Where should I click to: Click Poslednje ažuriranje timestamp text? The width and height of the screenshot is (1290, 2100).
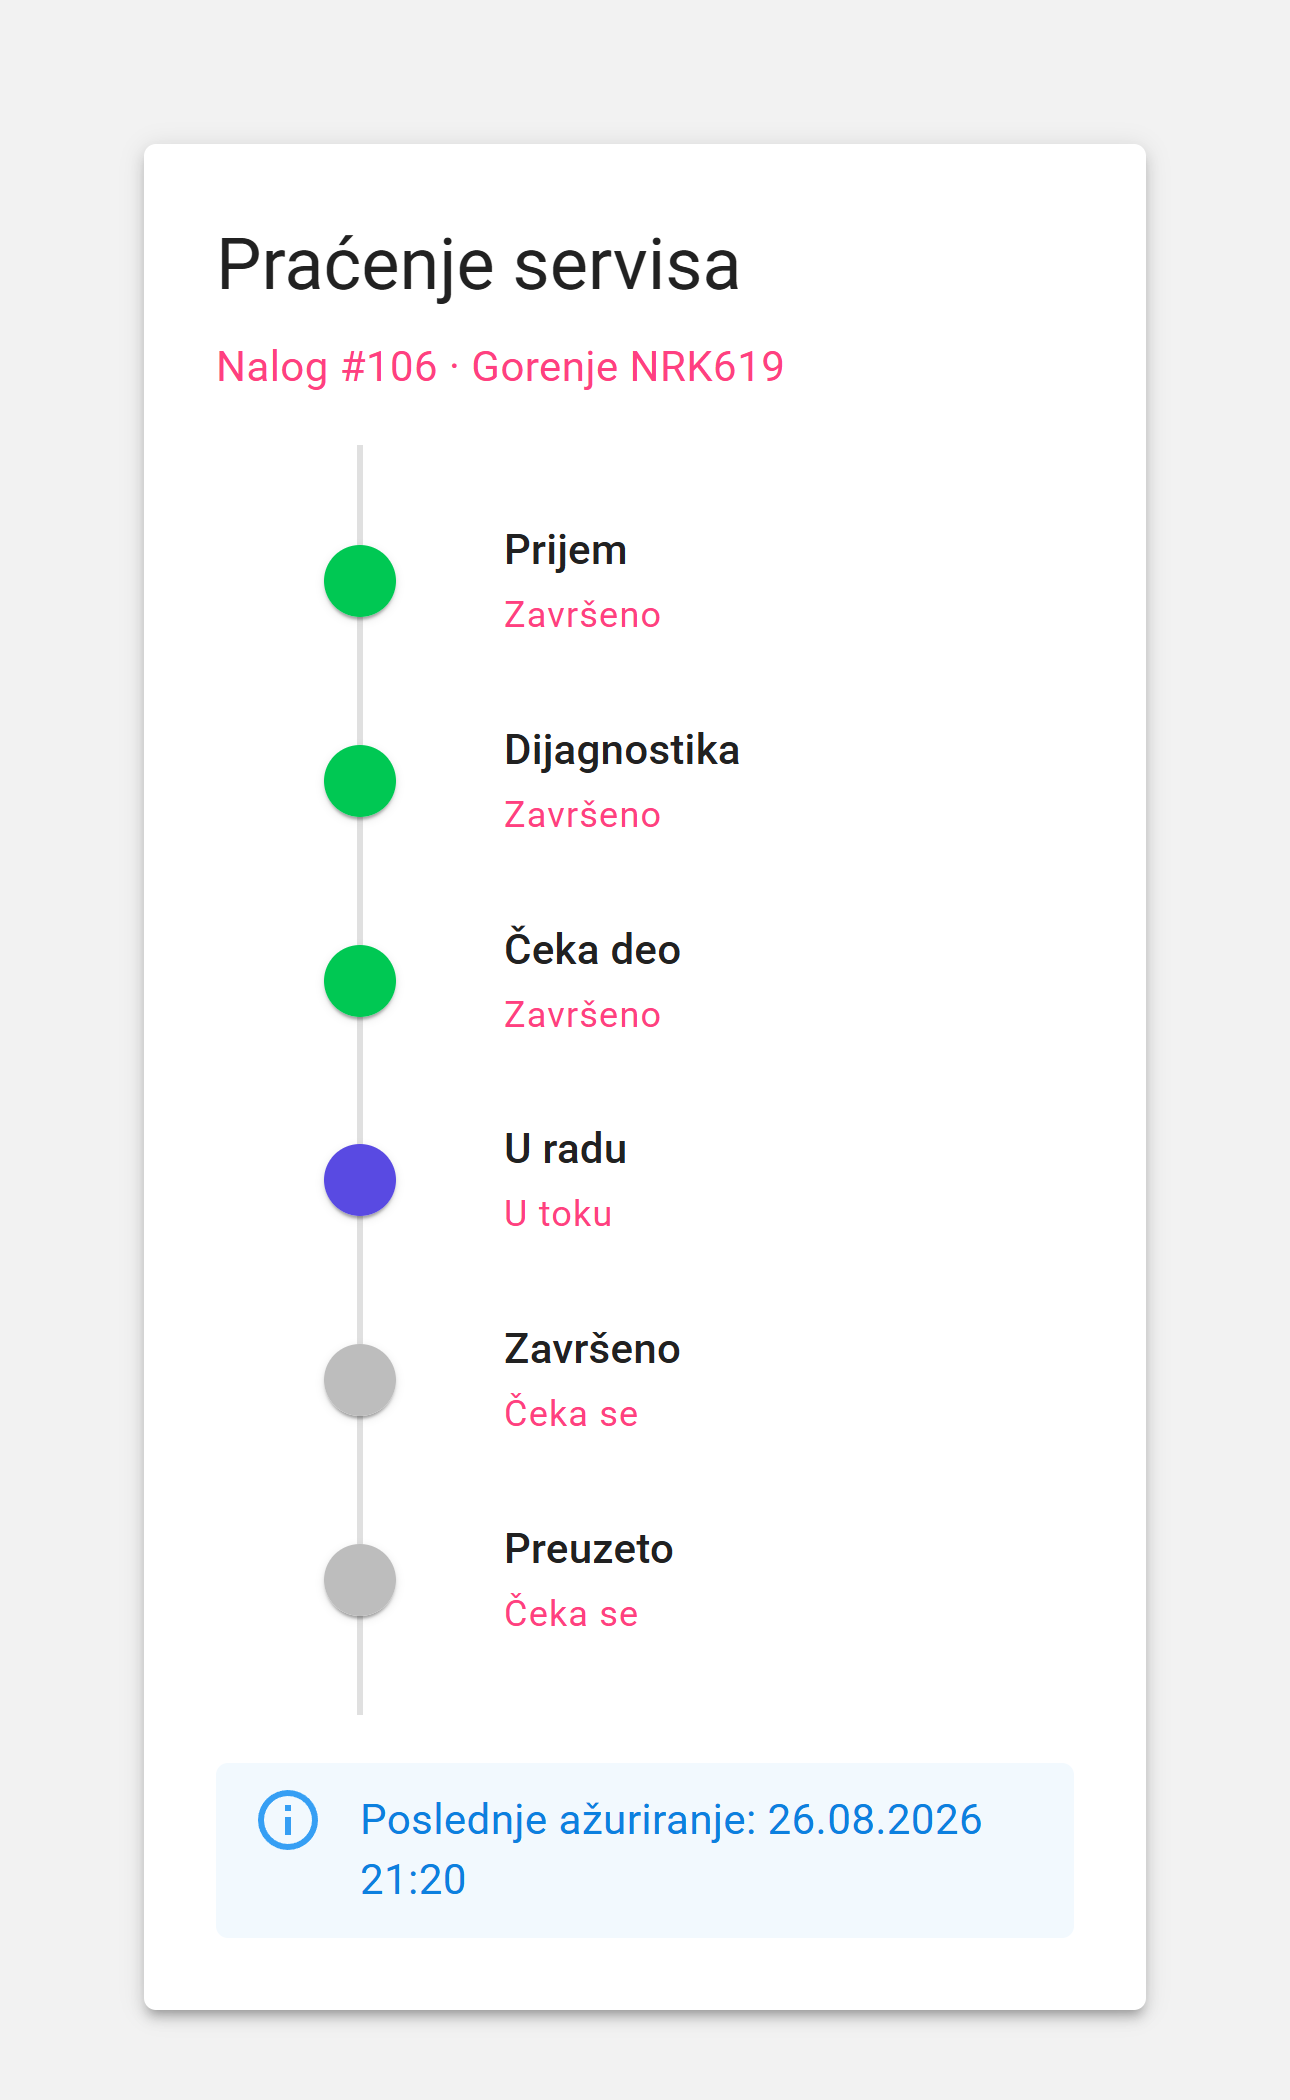pos(671,1849)
